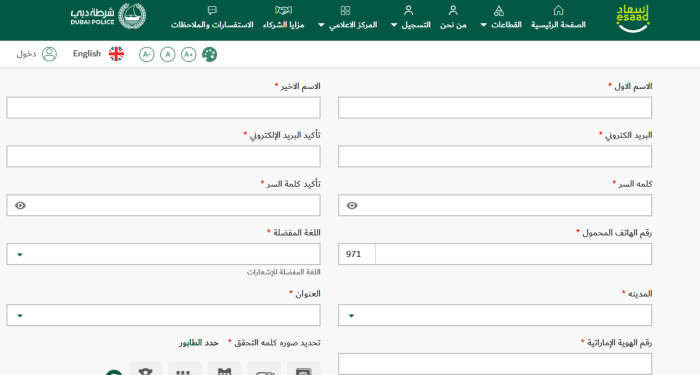
Task: Open the من نحن page
Action: (453, 17)
